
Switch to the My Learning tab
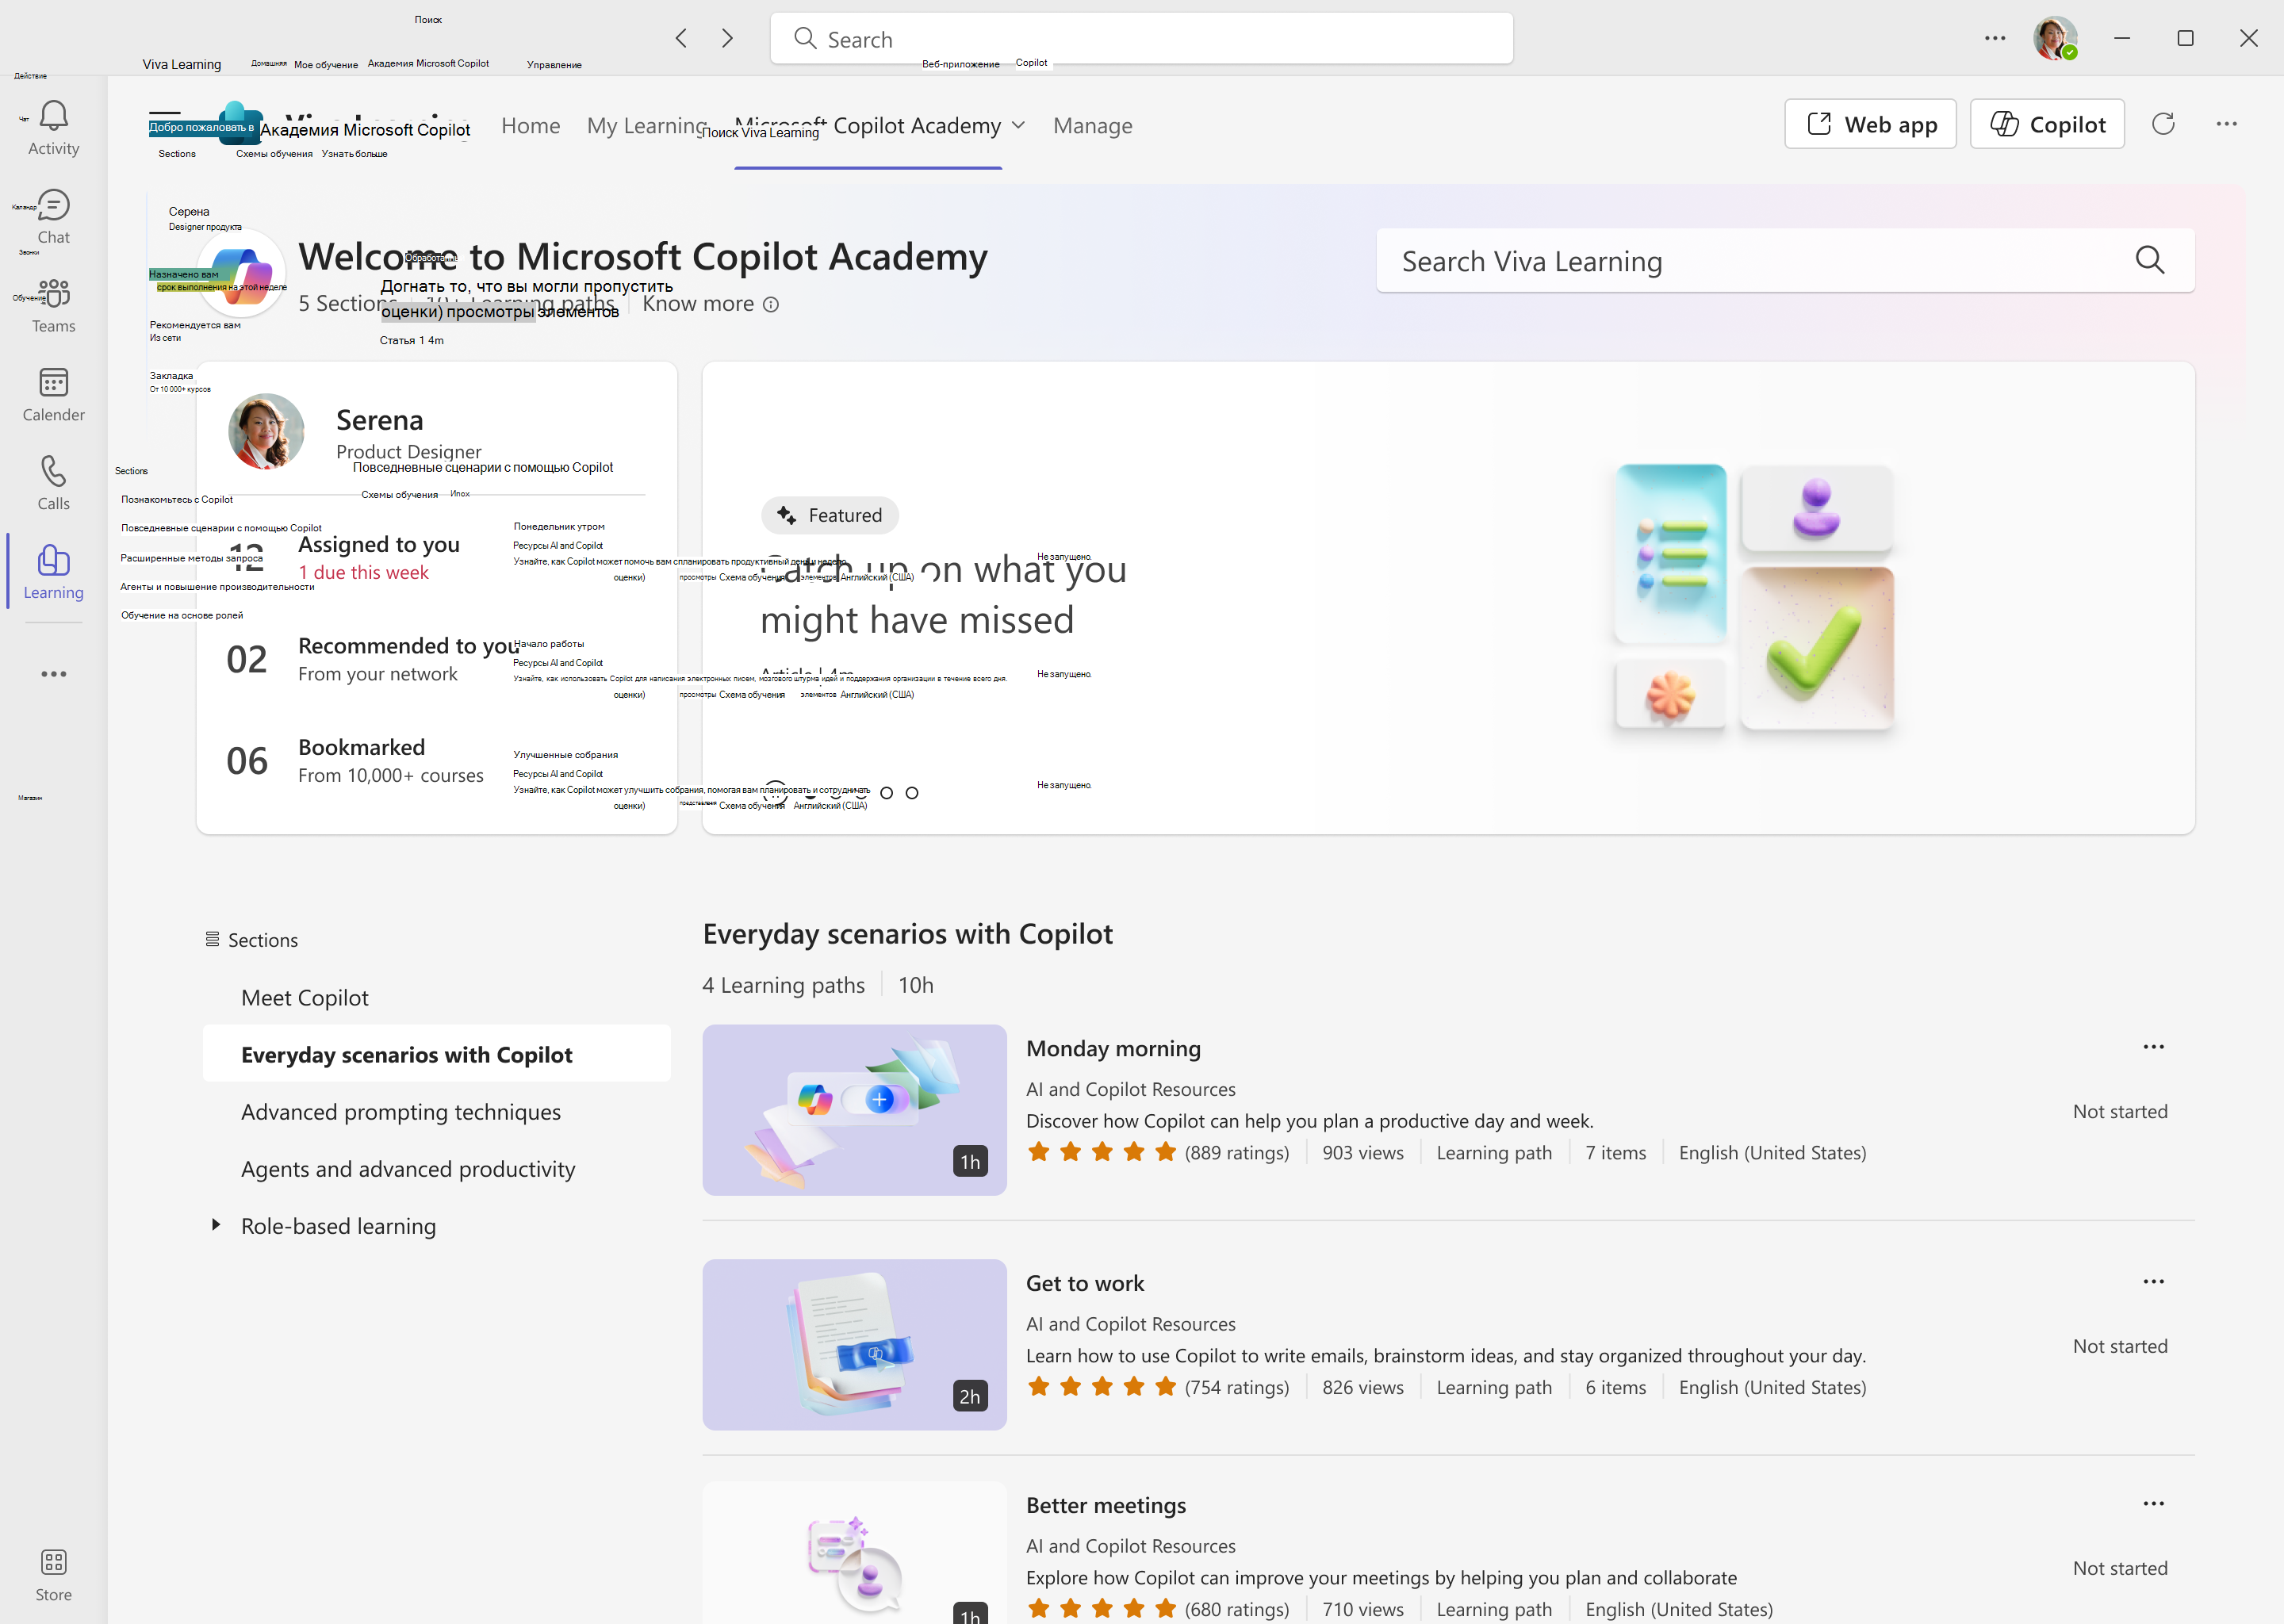(x=647, y=125)
